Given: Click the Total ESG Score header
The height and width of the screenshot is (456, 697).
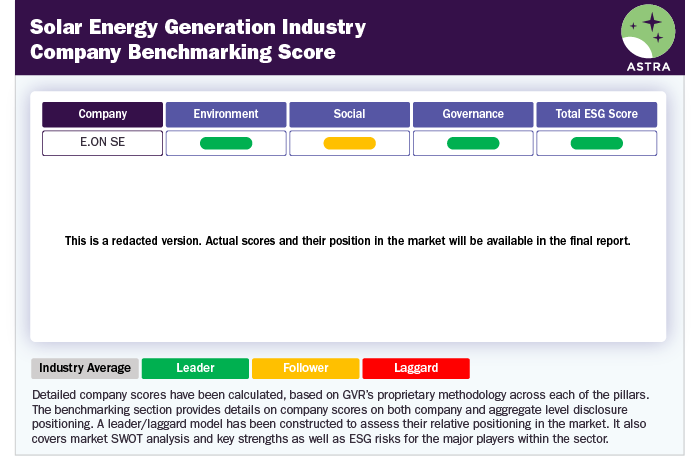Looking at the screenshot, I should 596,115.
